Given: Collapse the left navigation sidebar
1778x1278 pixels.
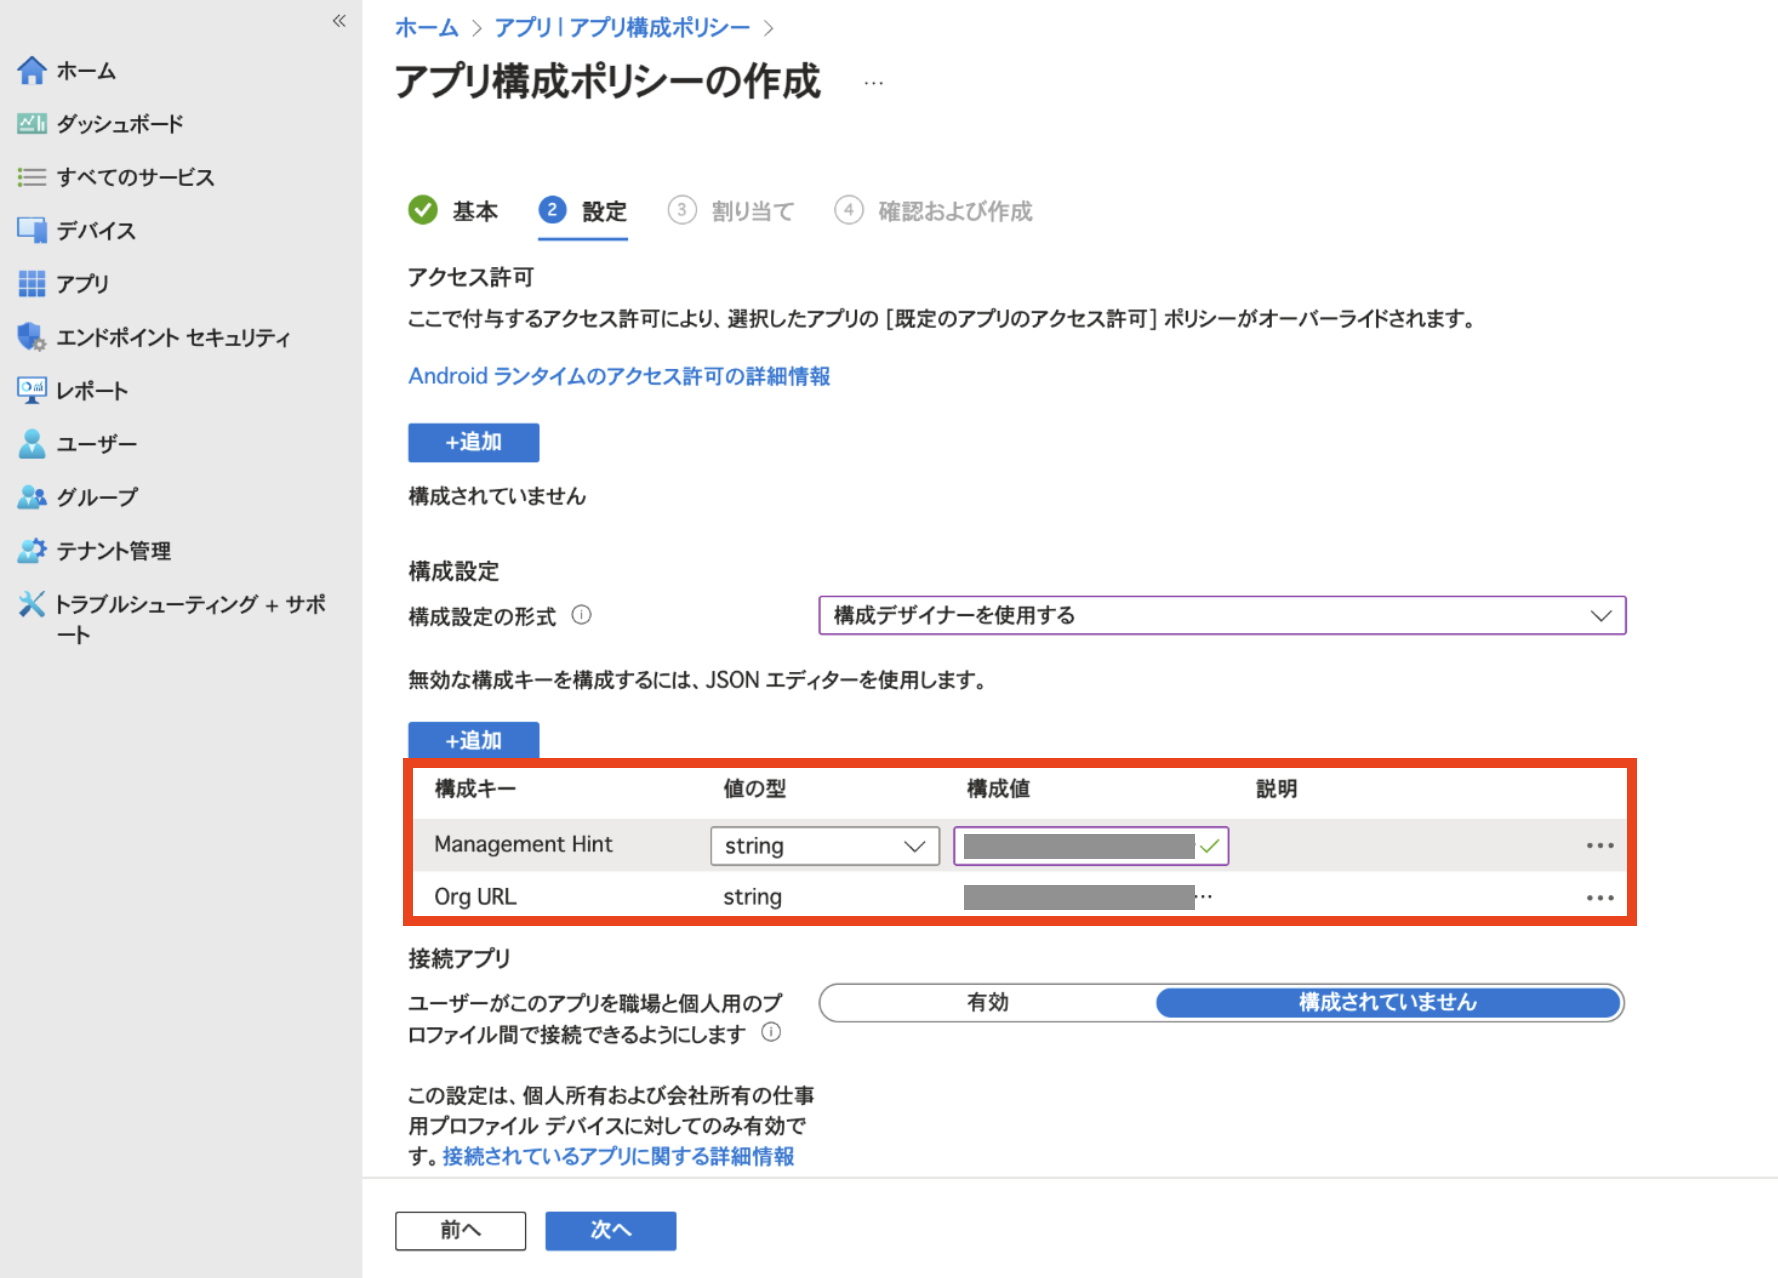Looking at the screenshot, I should click(x=339, y=21).
